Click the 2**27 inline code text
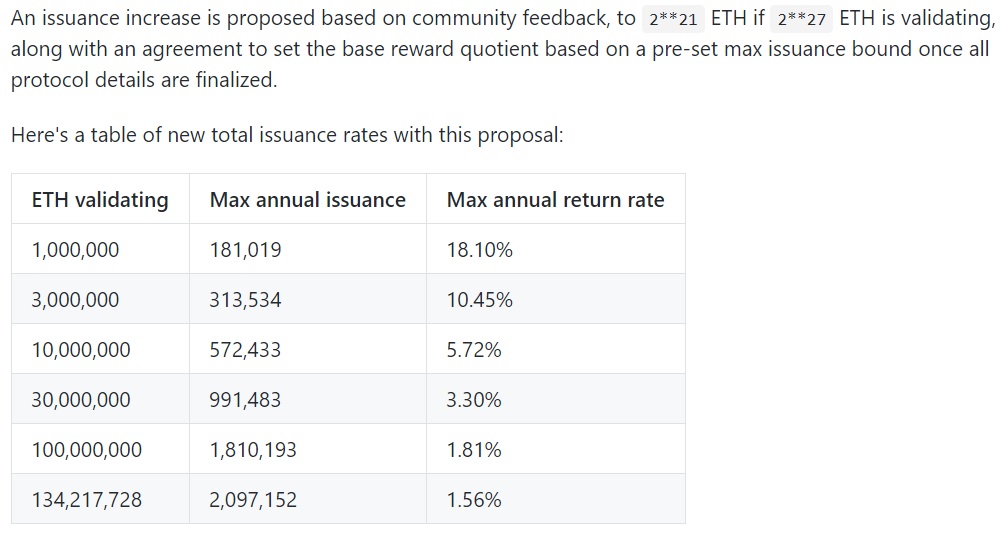 [802, 20]
